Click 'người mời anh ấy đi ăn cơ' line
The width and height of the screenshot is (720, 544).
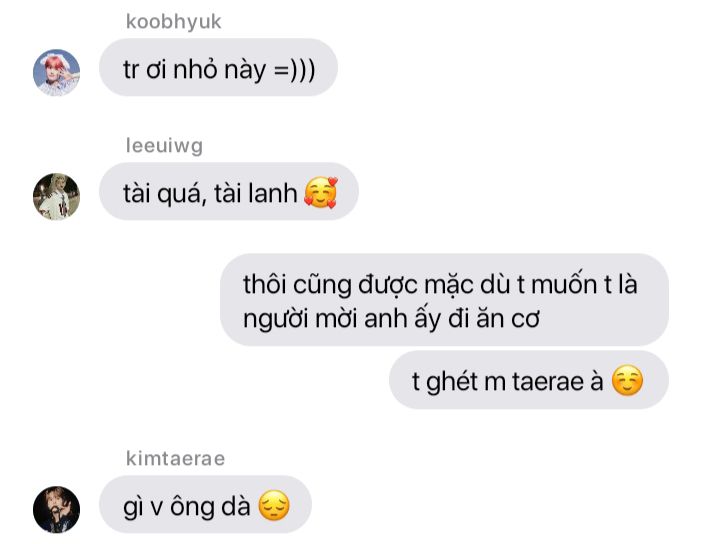391,319
